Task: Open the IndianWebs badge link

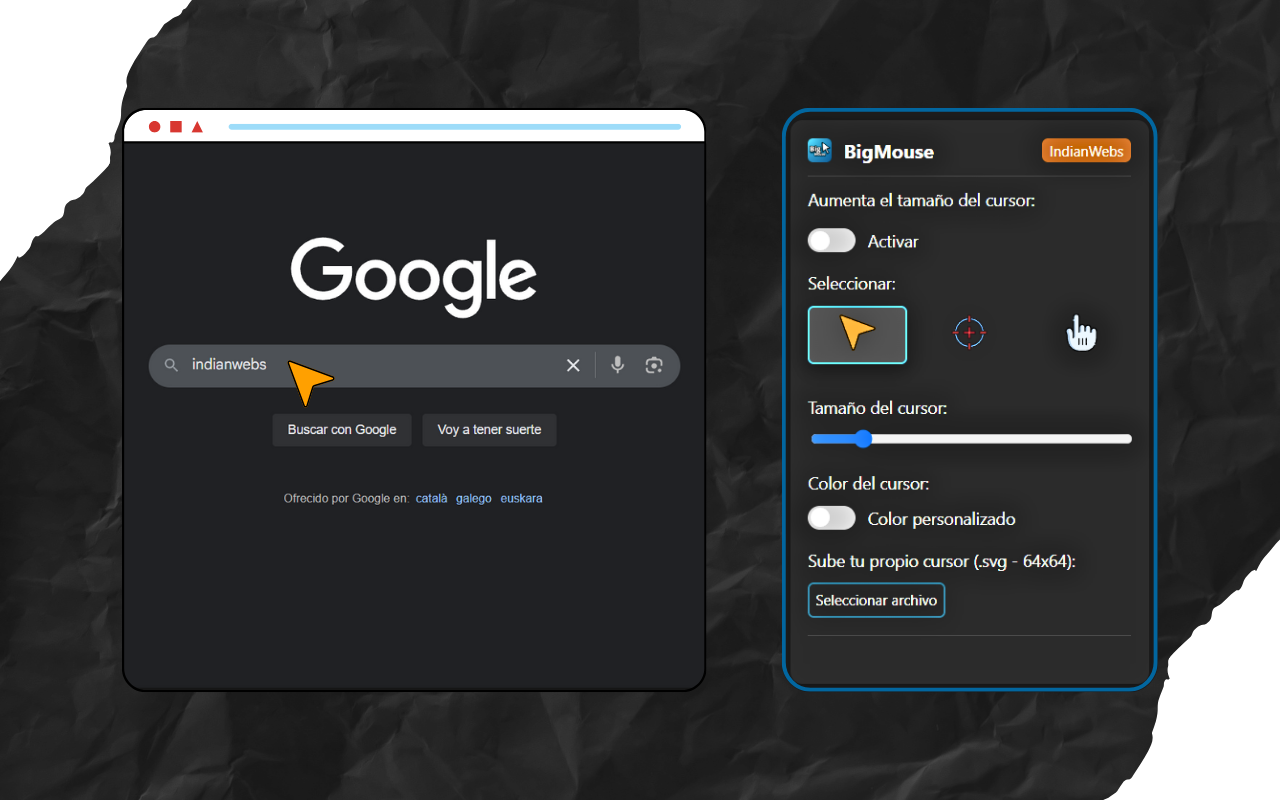Action: 1086,151
